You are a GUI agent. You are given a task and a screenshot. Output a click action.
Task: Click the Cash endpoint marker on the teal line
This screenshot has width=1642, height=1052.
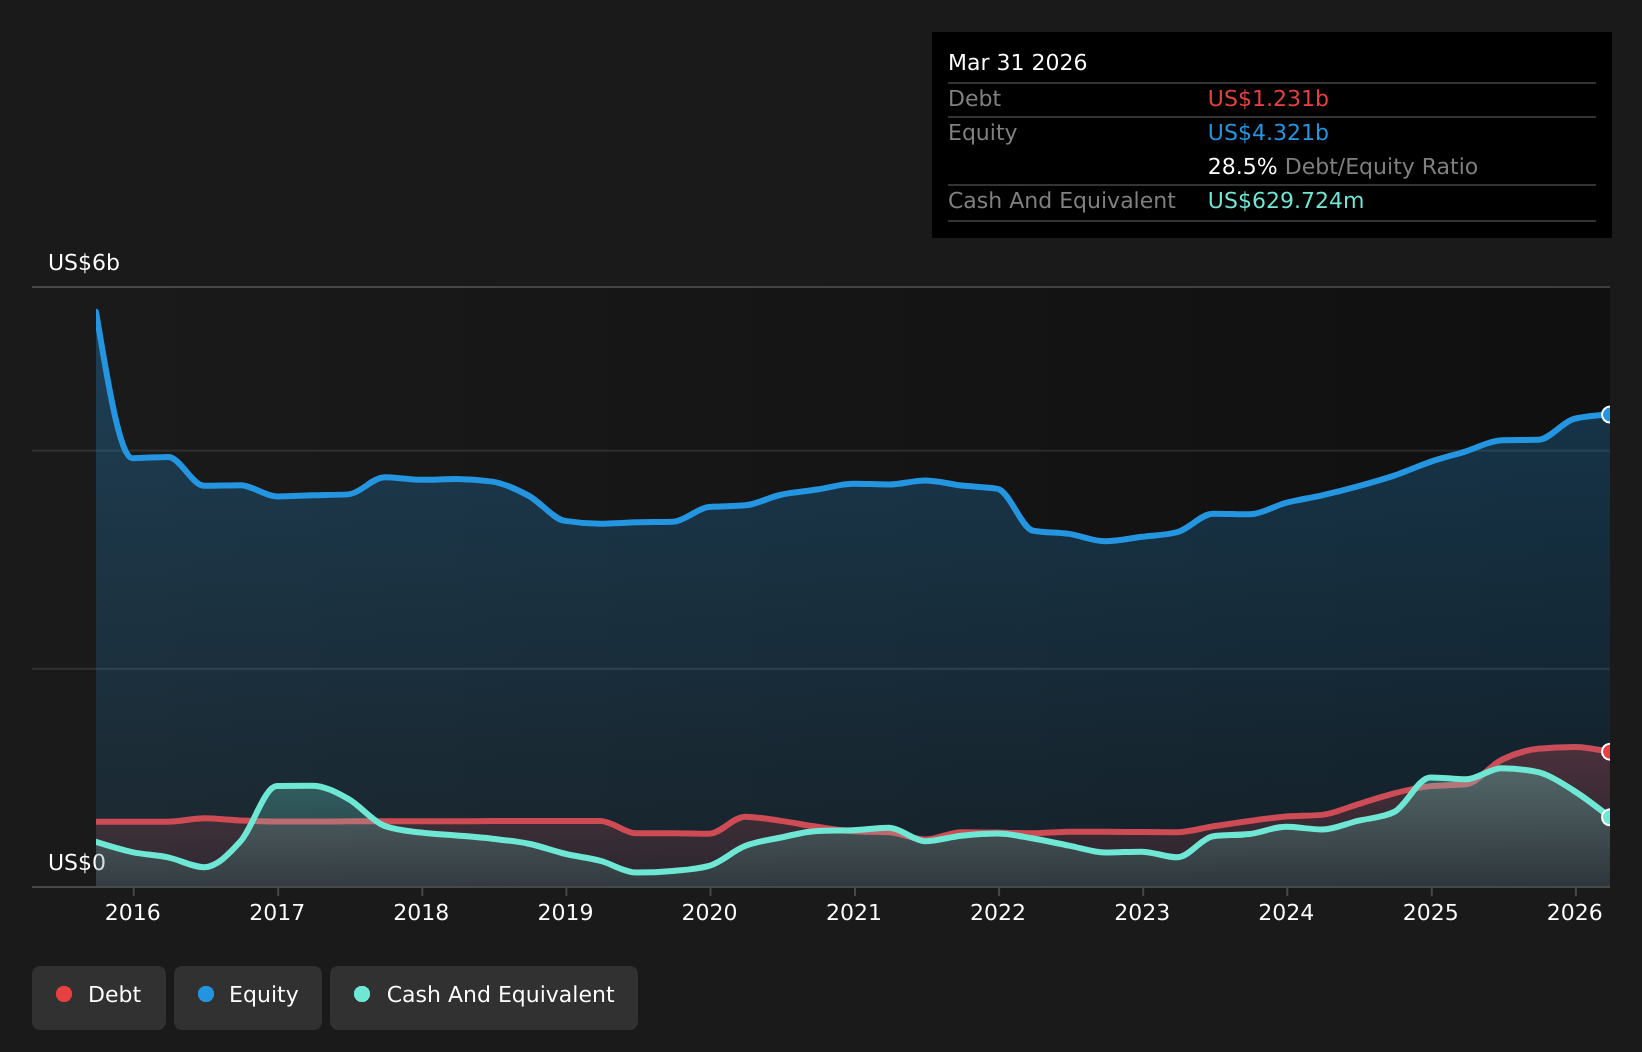click(1608, 817)
